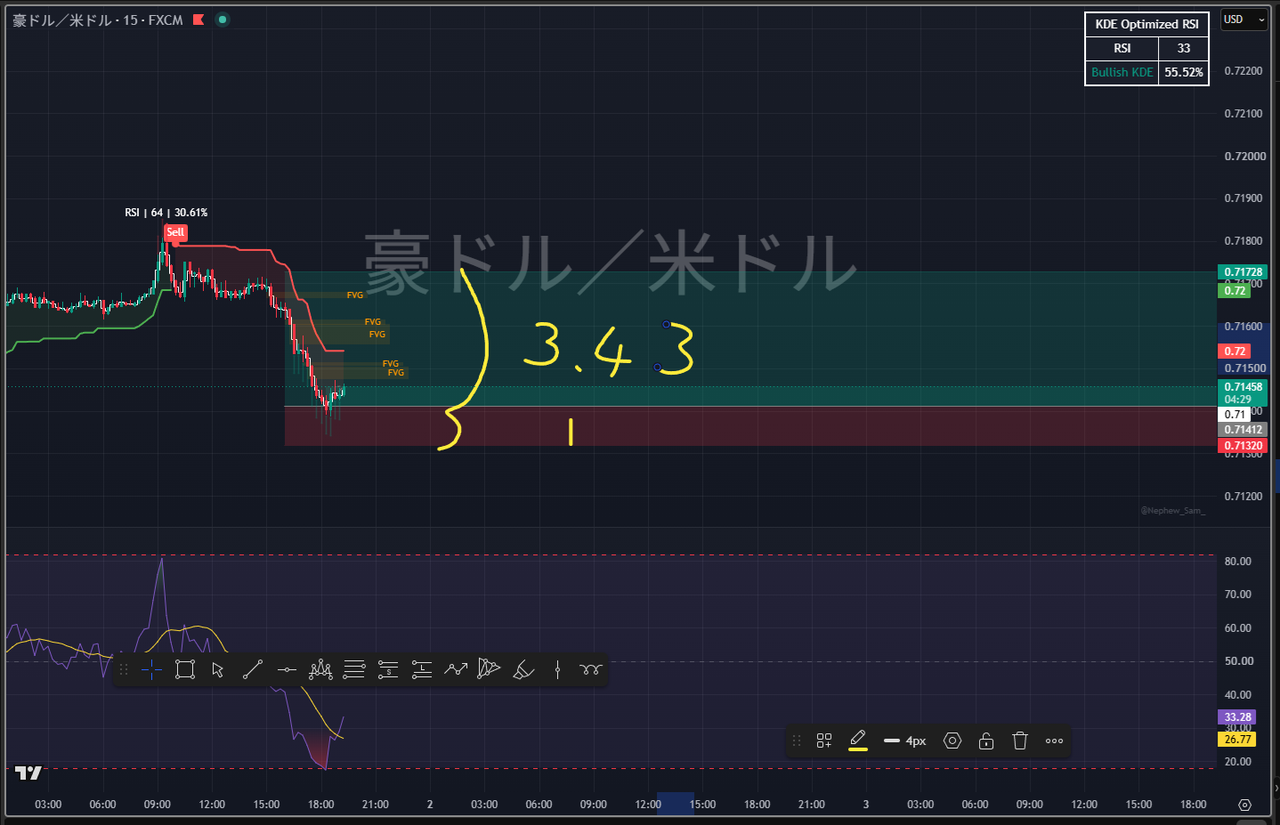Click the 55.52% table value
This screenshot has height=825, width=1280.
click(x=1184, y=72)
